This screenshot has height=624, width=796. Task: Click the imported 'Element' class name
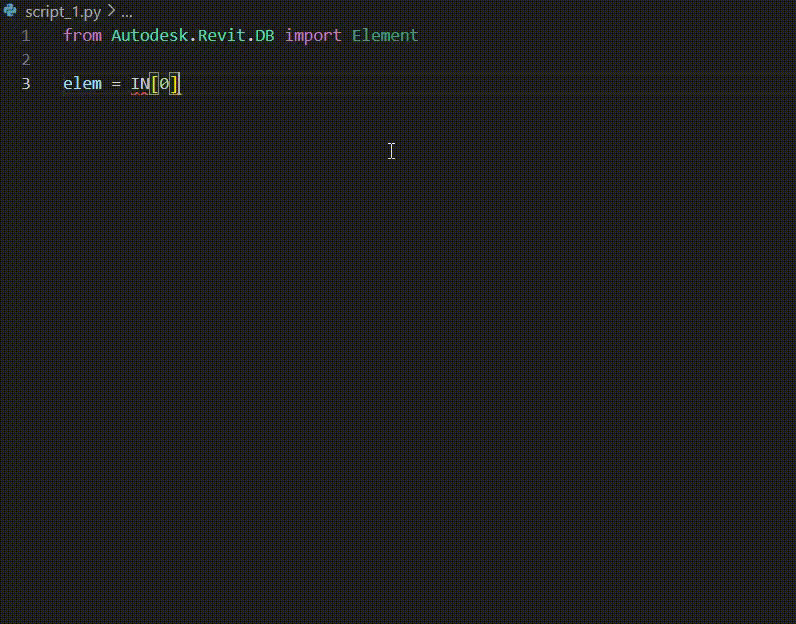(x=385, y=36)
